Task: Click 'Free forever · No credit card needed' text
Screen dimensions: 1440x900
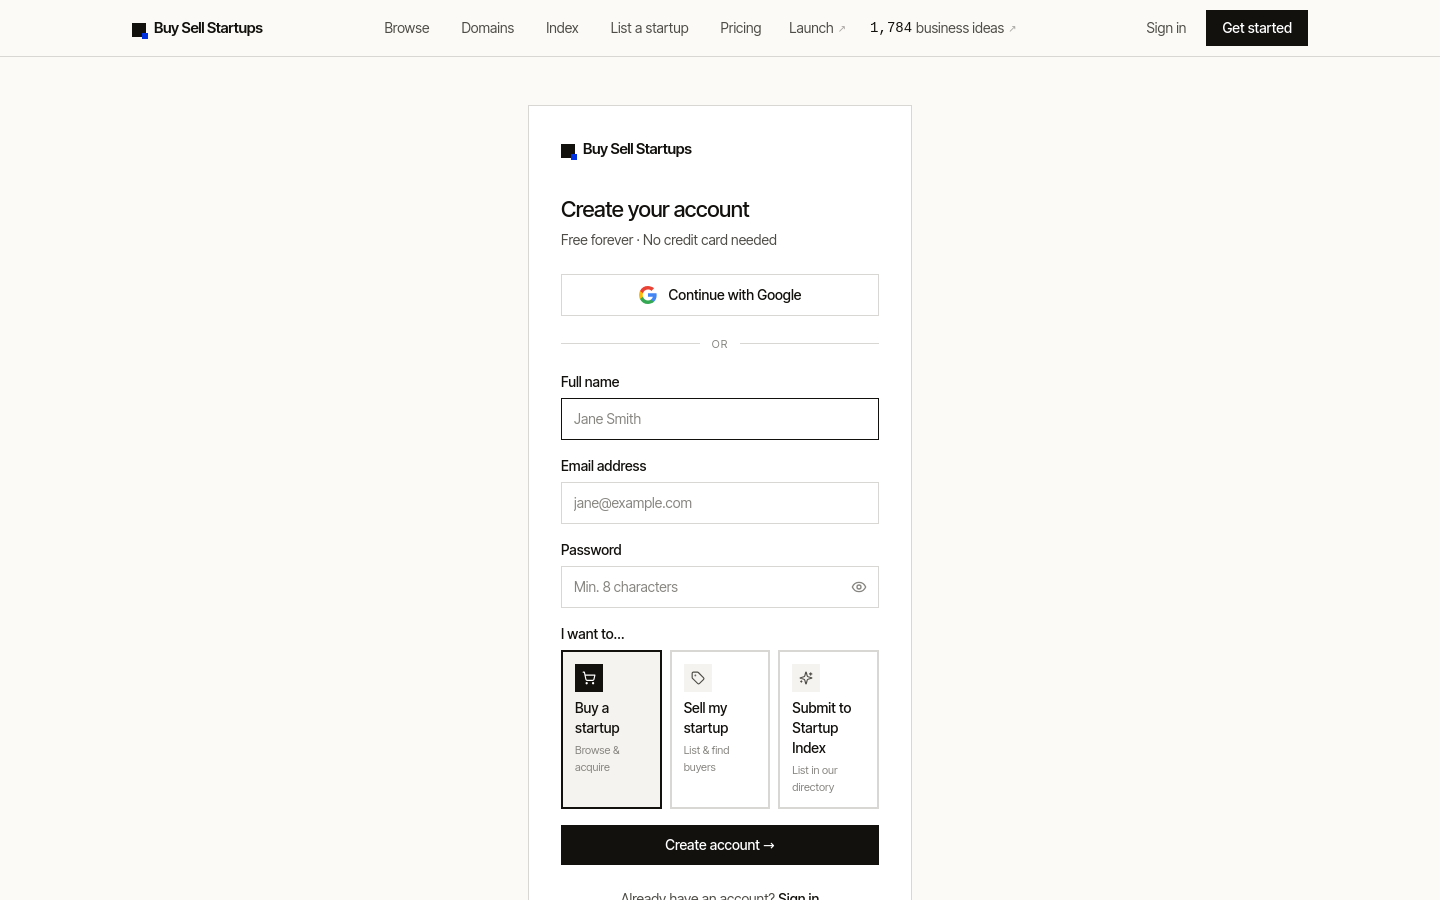Action: 669,240
